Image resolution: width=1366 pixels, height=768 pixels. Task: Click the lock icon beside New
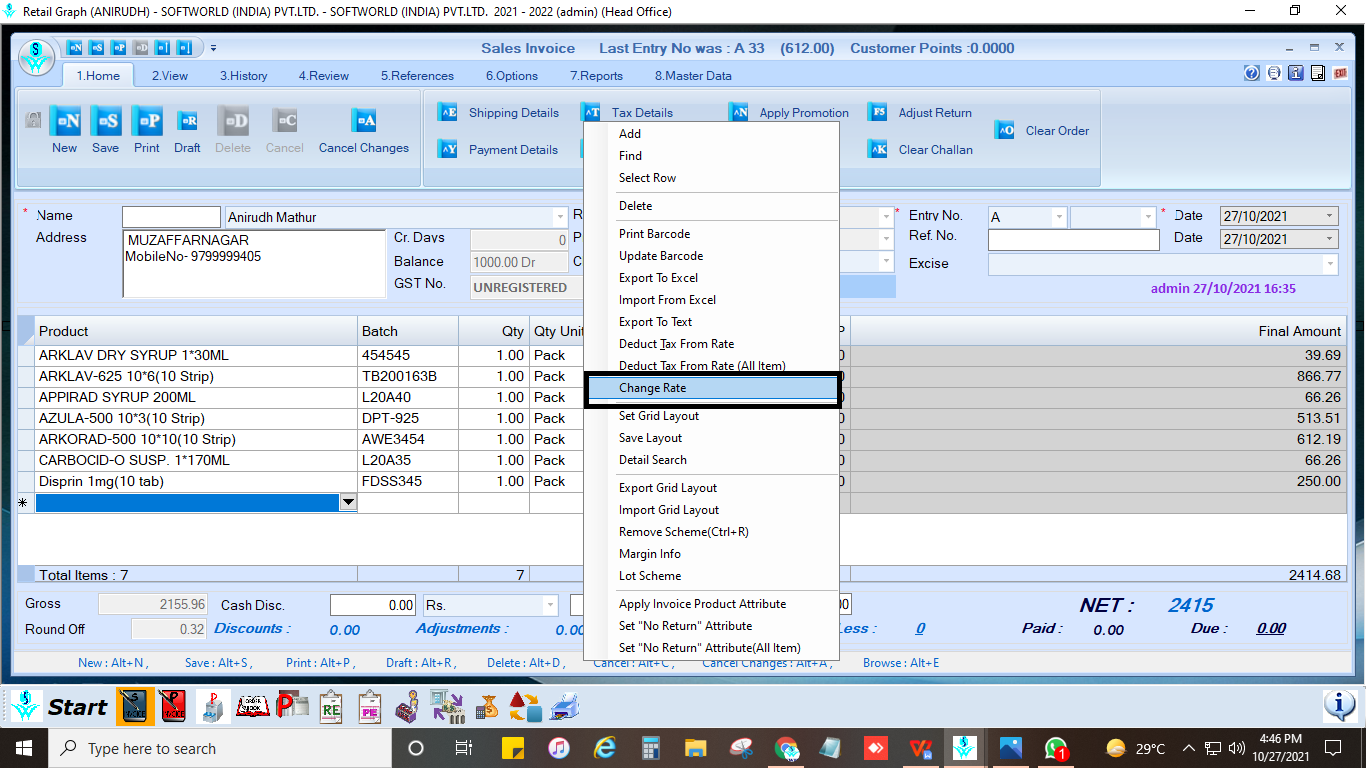click(x=34, y=121)
